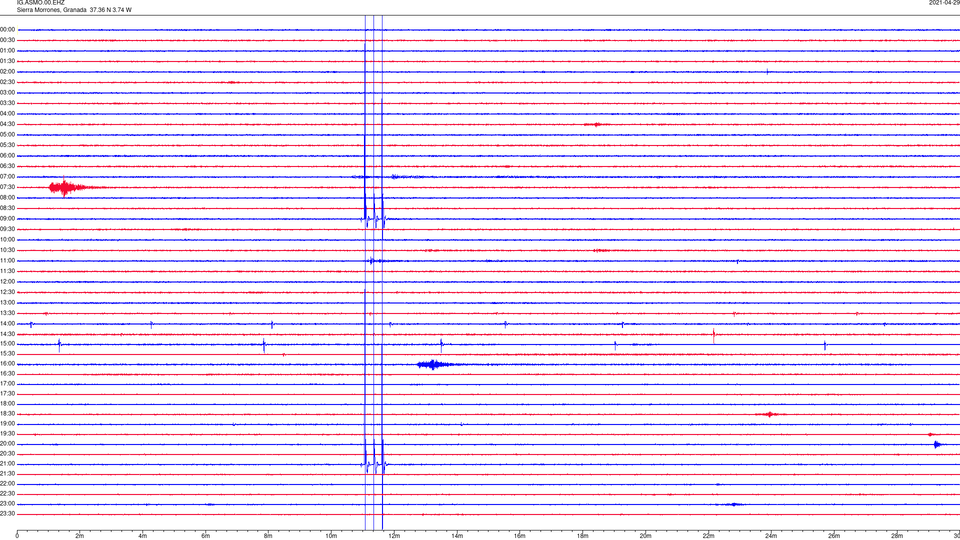Click the 4m tick label on axis
Image resolution: width=960 pixels, height=540 pixels.
tap(143, 536)
